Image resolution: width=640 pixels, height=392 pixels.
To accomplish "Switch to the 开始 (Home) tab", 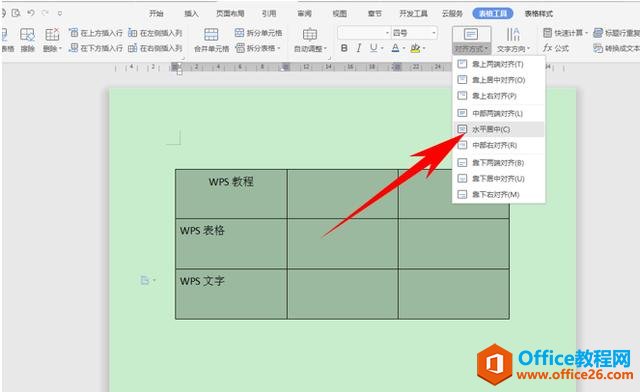I will pyautogui.click(x=156, y=13).
